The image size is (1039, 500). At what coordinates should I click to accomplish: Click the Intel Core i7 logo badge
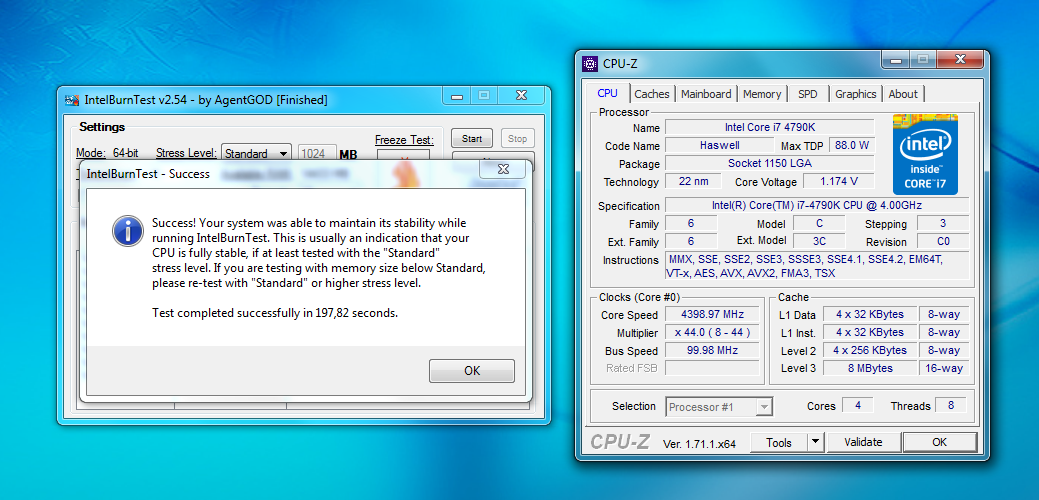(x=924, y=154)
